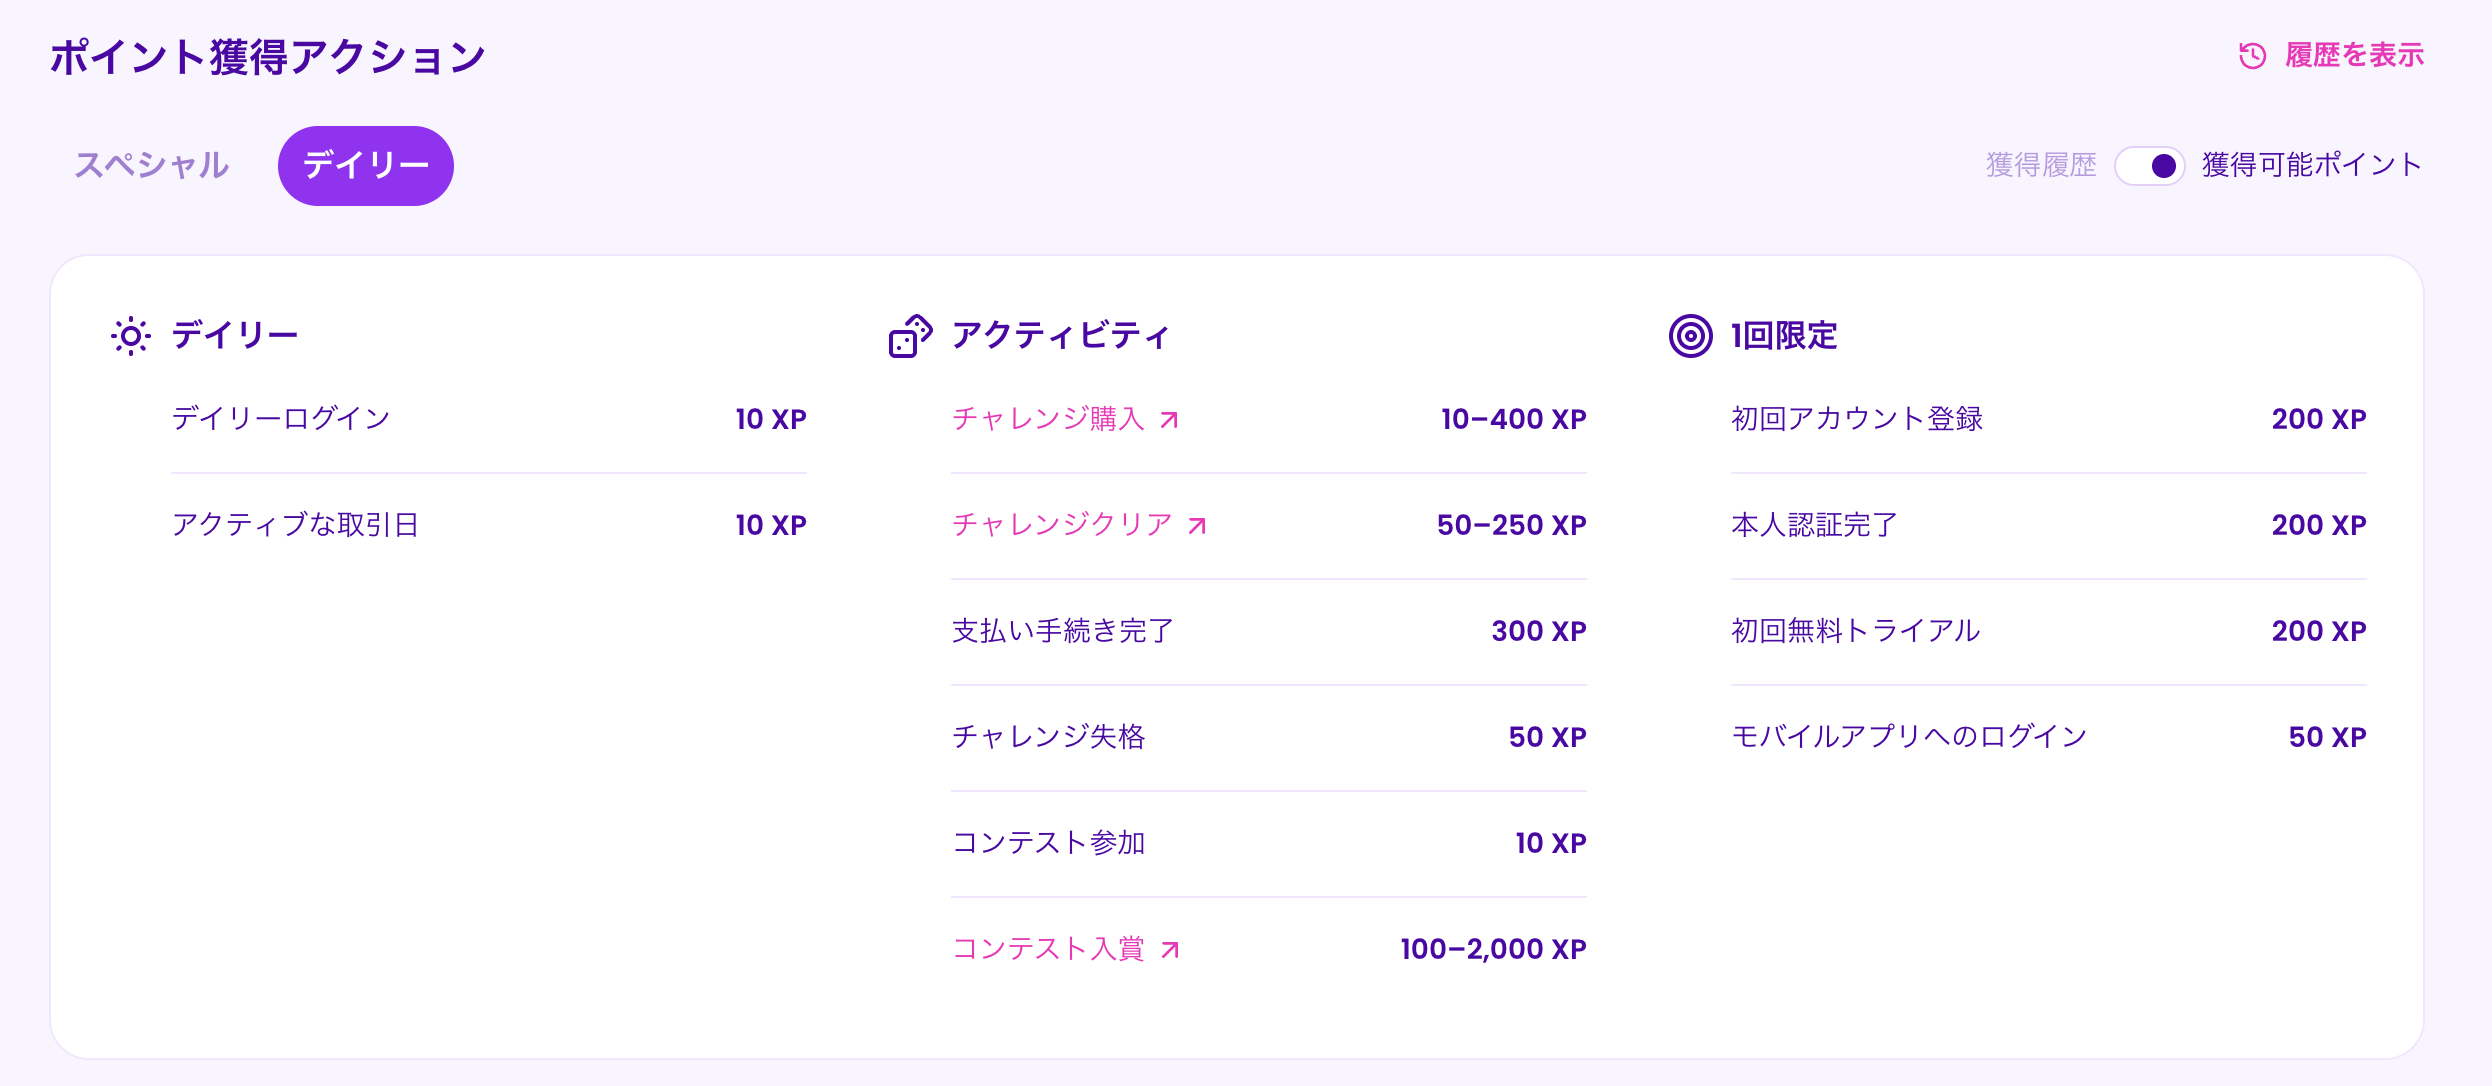Select the purple デイリー tab

[365, 166]
